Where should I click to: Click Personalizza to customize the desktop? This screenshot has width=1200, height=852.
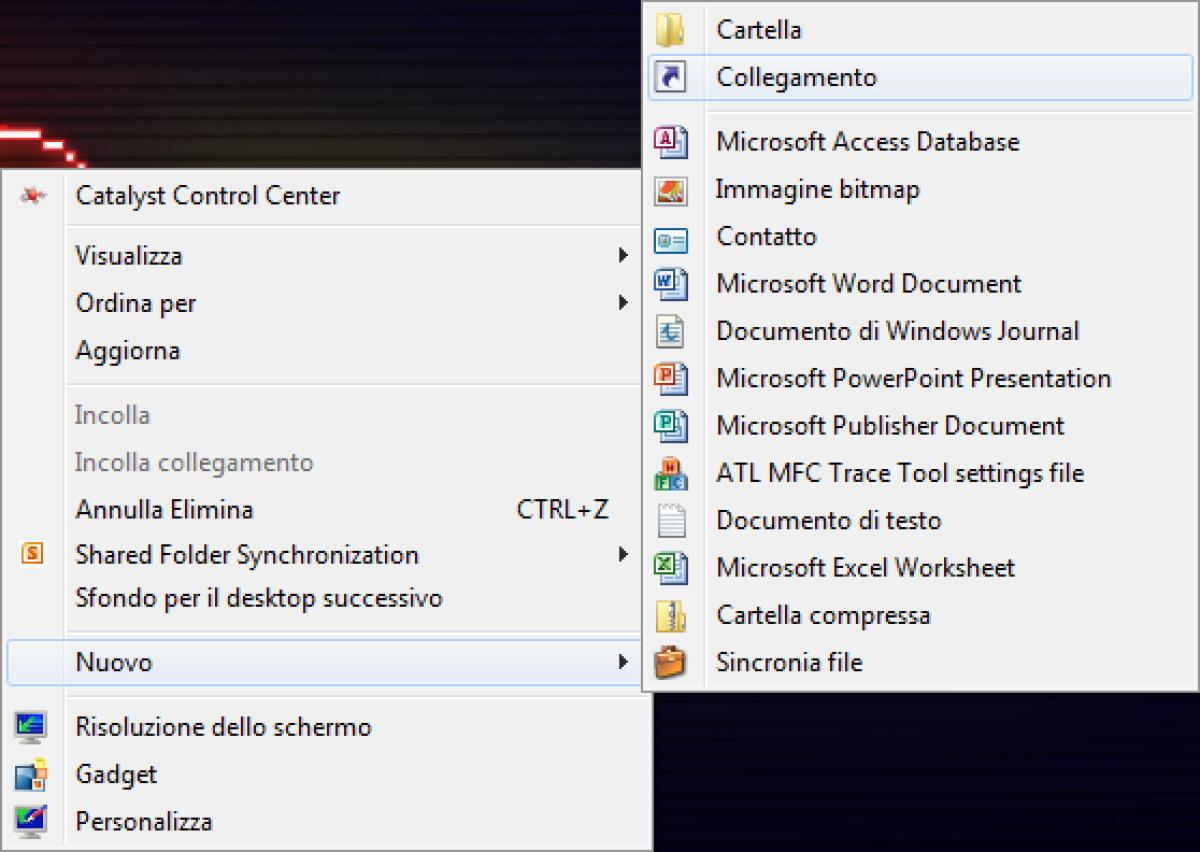[x=143, y=820]
